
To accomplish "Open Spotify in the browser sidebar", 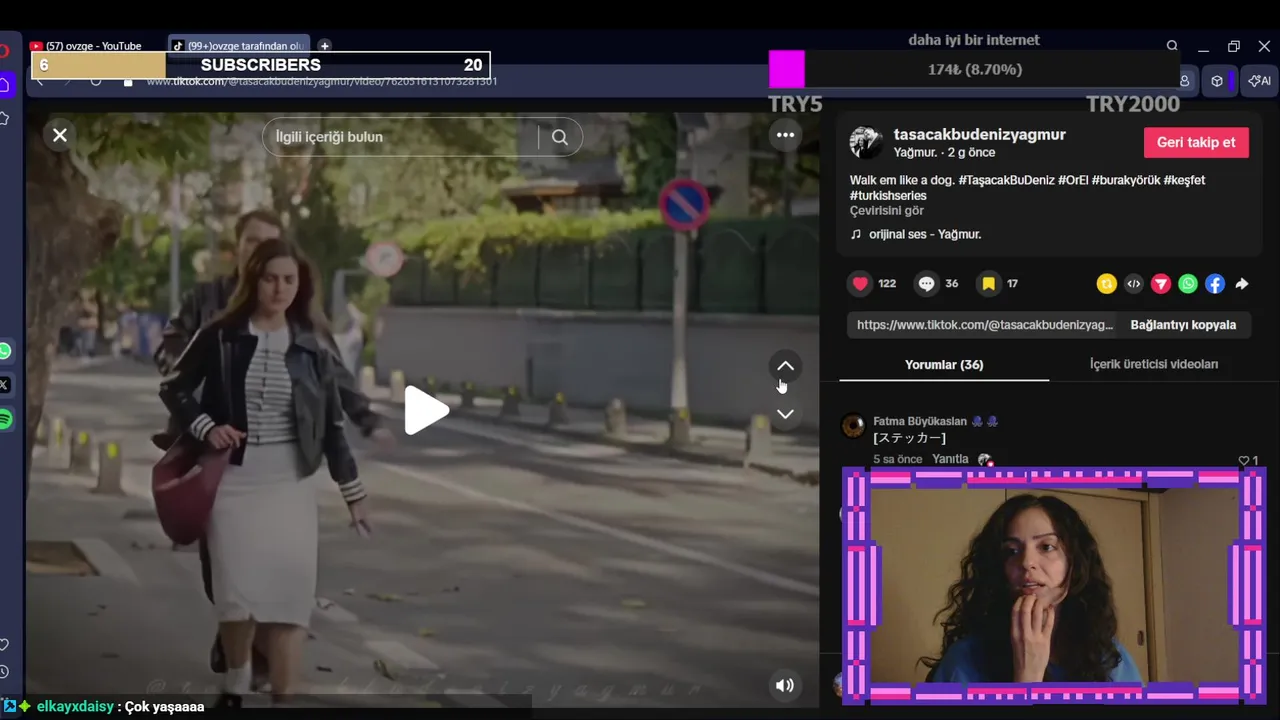I will click(5, 420).
